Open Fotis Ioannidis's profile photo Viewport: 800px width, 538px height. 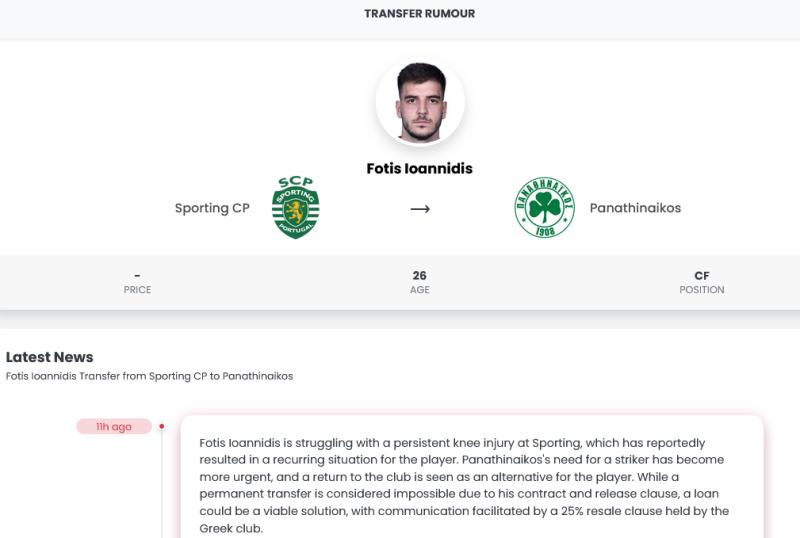(420, 104)
